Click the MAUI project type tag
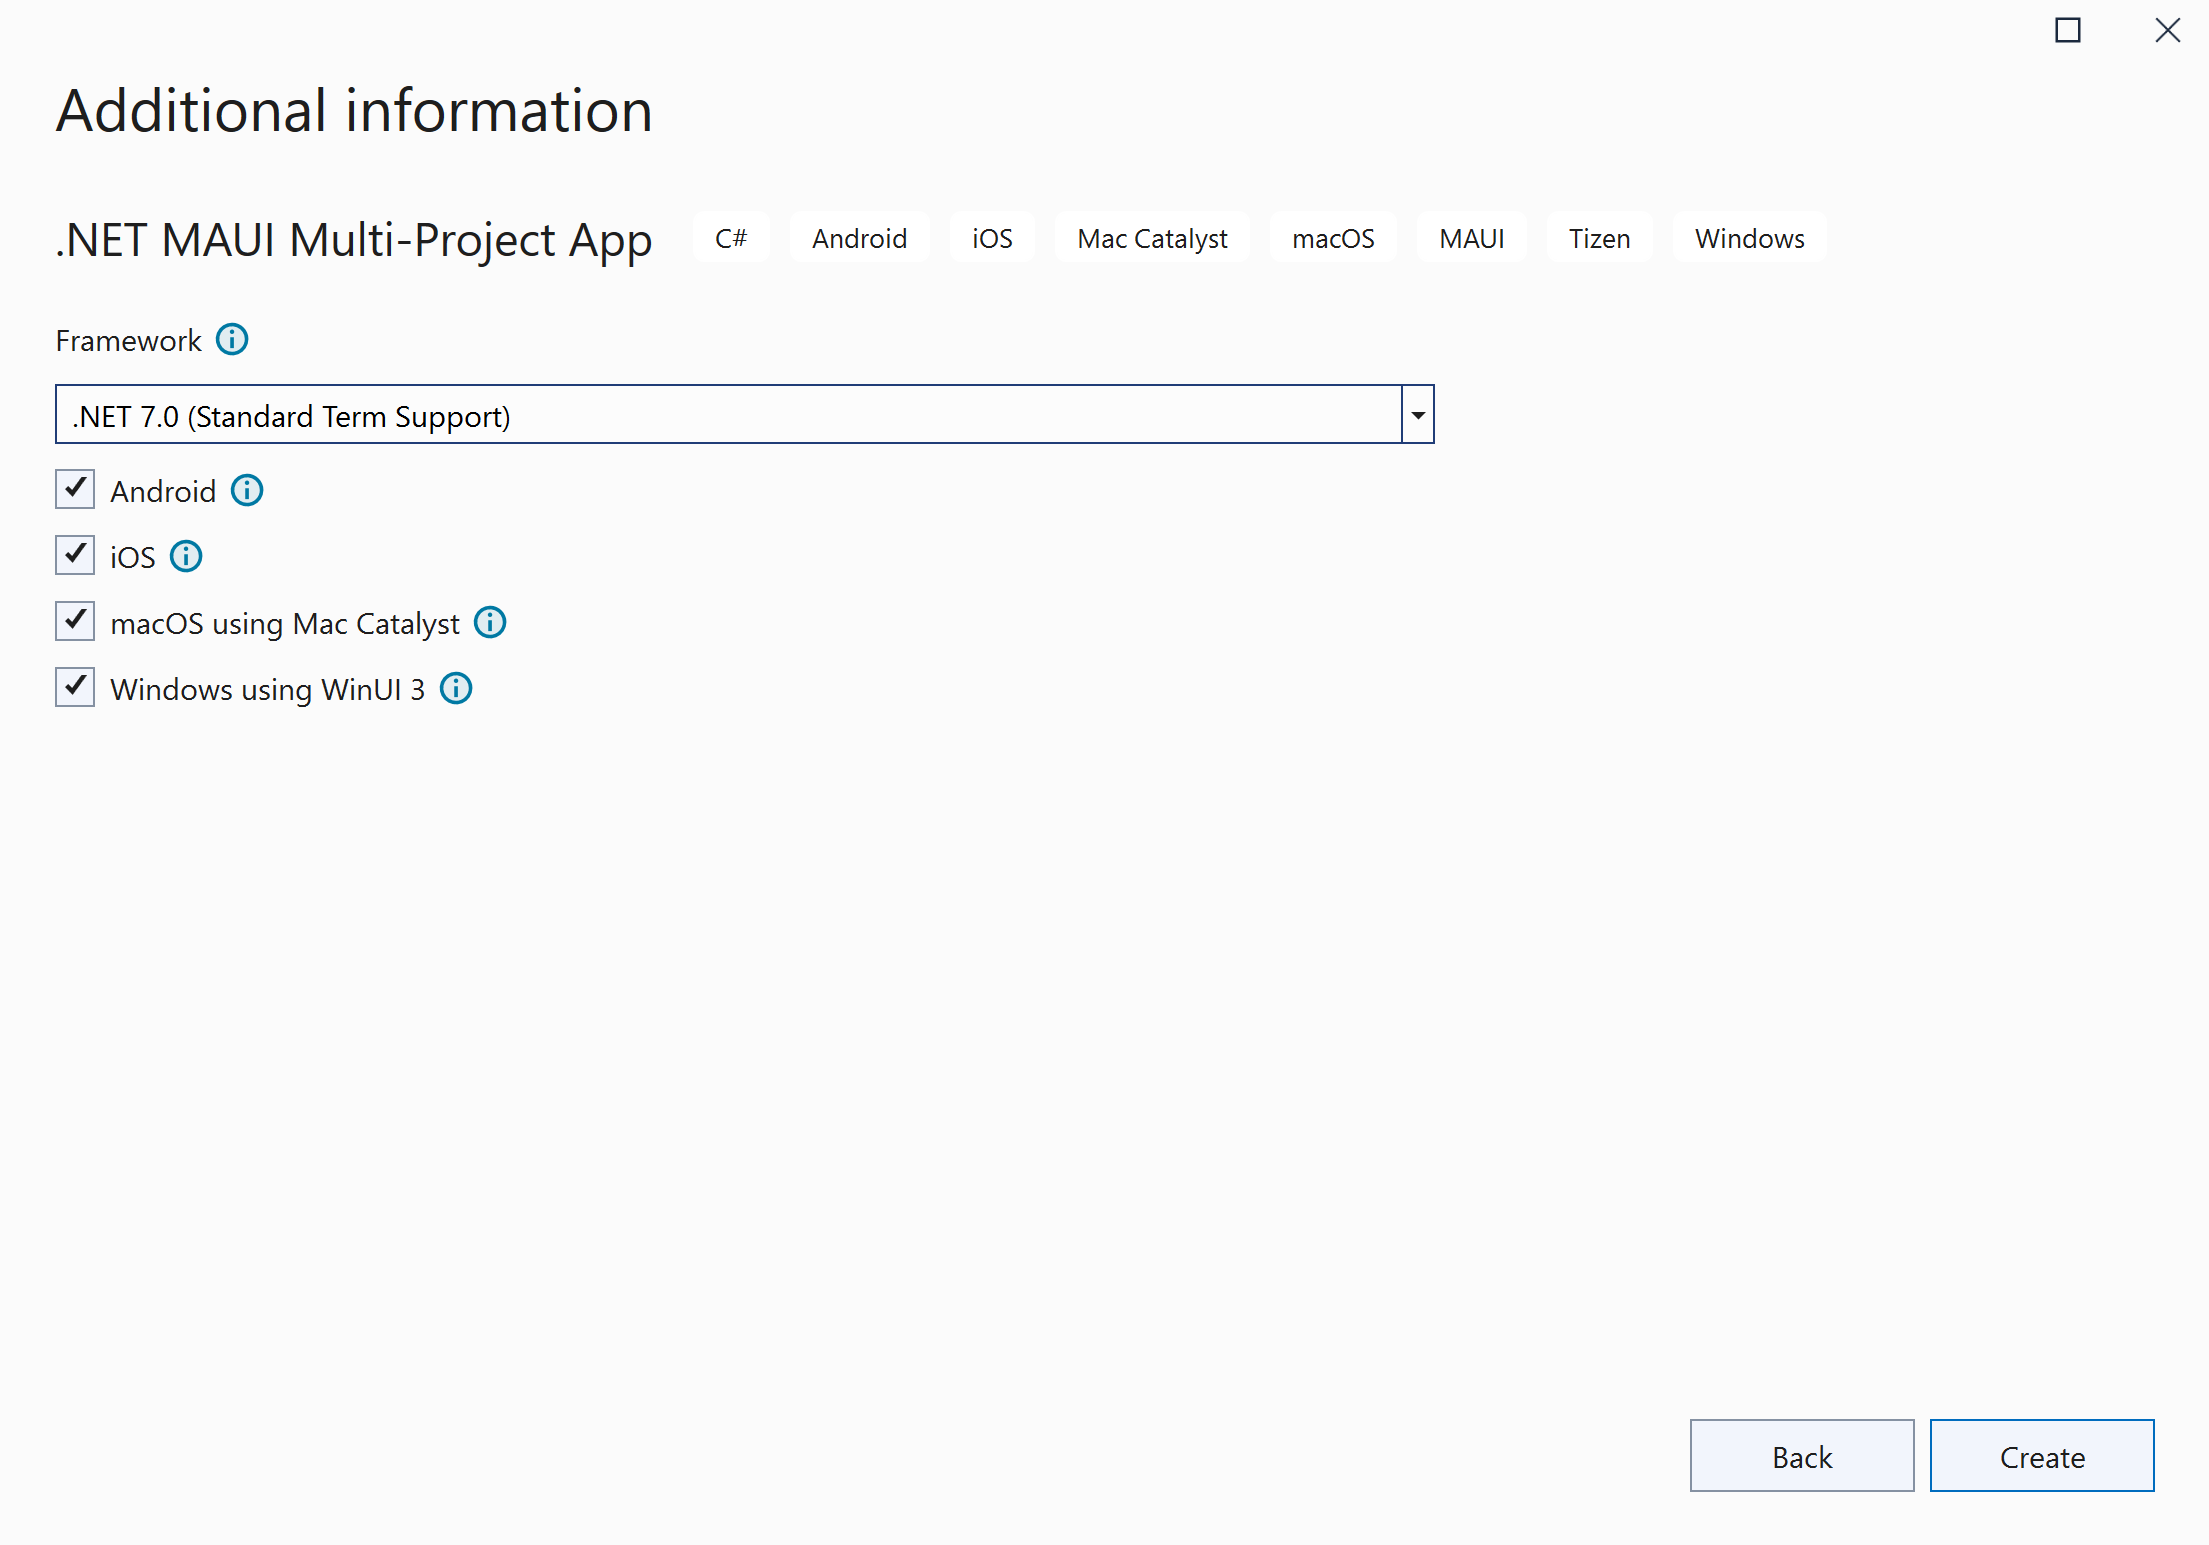 (1471, 238)
